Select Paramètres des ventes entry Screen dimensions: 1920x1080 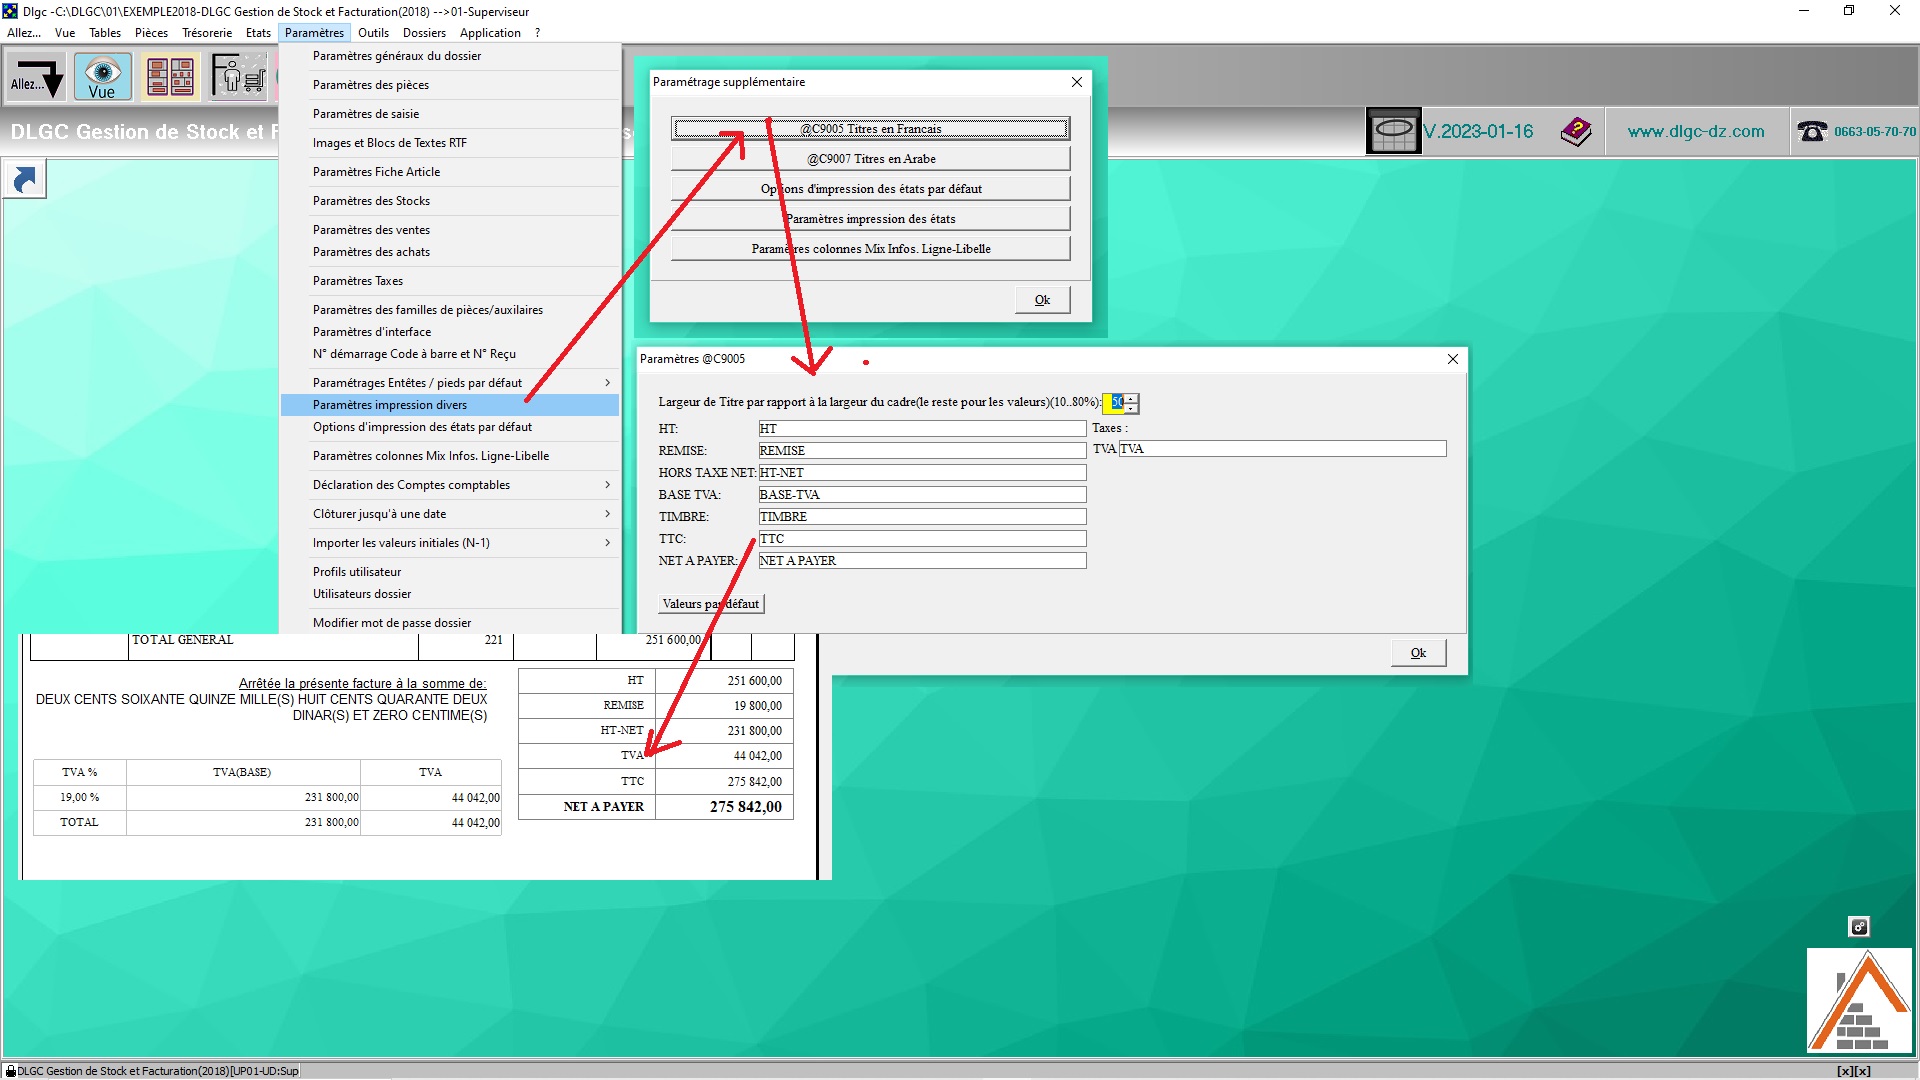point(450,230)
